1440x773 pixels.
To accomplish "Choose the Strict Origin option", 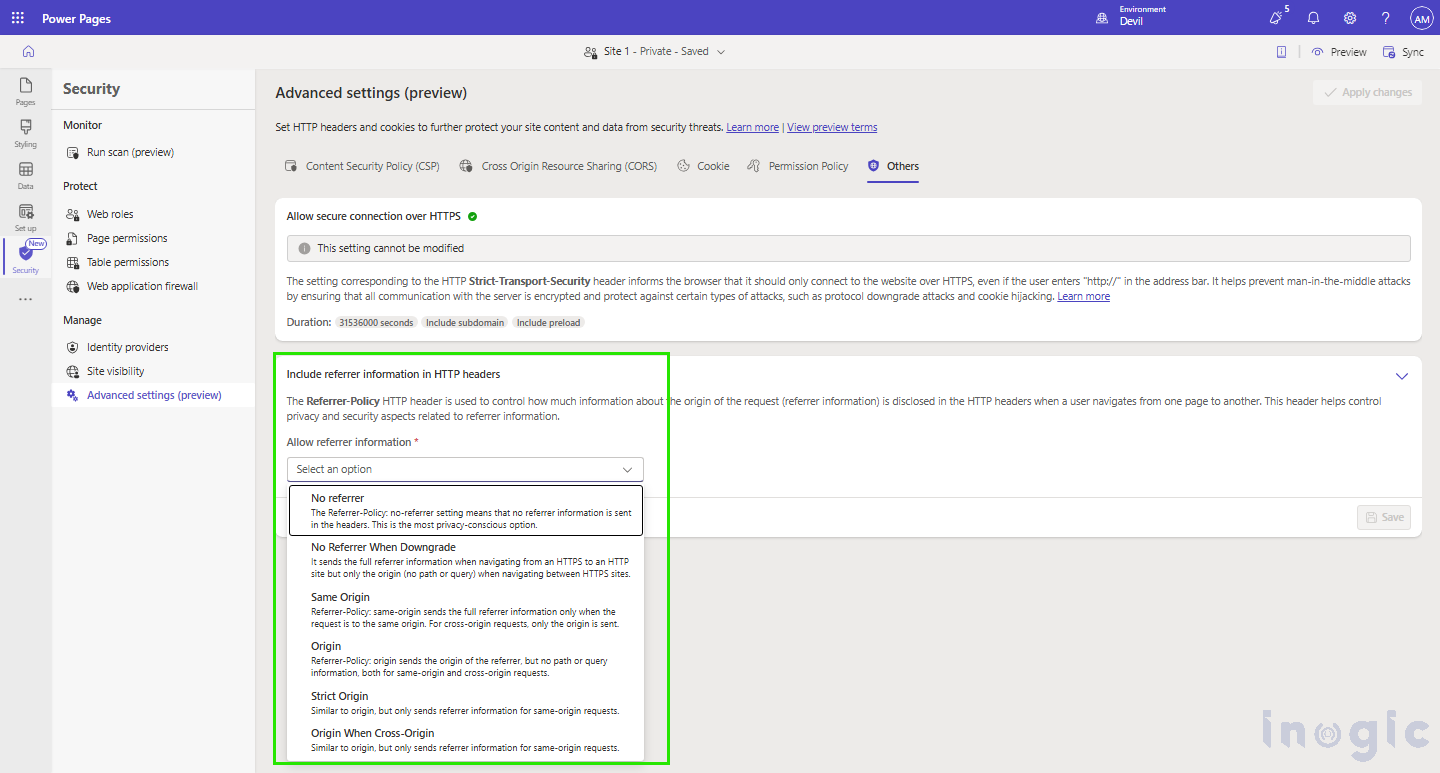I will tap(466, 703).
